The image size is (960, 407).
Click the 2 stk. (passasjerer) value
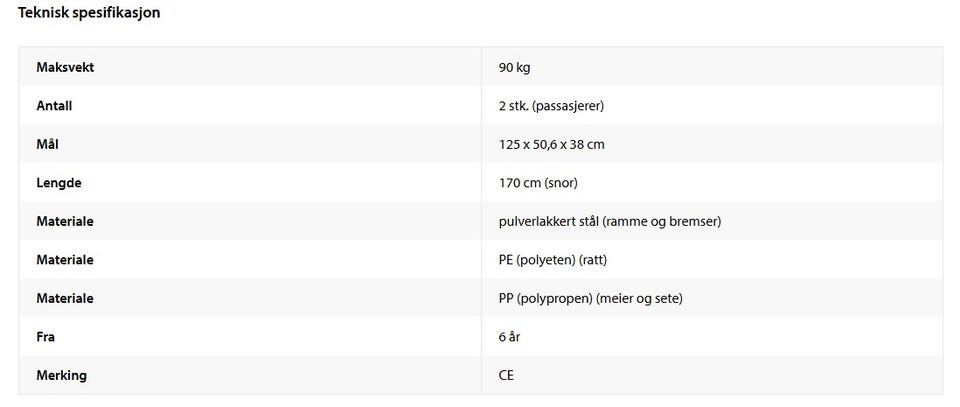[x=552, y=106]
